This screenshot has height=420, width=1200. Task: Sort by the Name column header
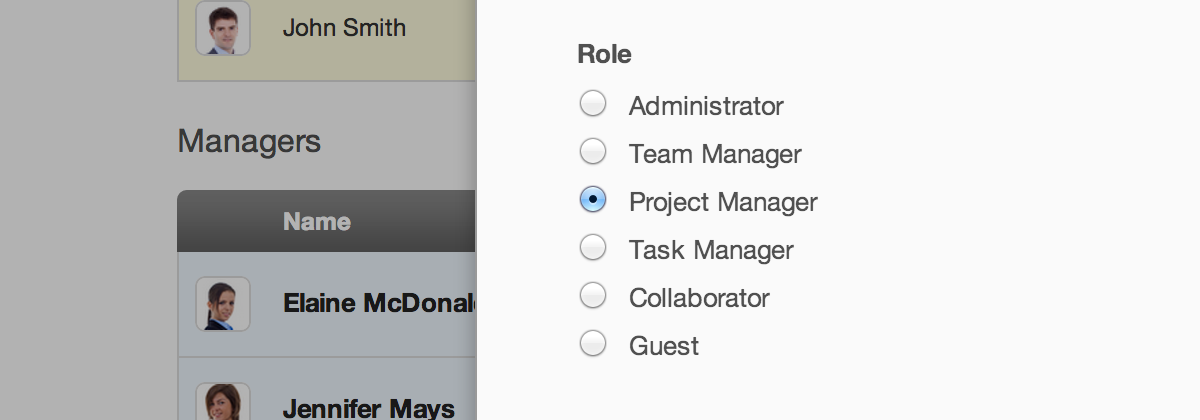pos(317,221)
